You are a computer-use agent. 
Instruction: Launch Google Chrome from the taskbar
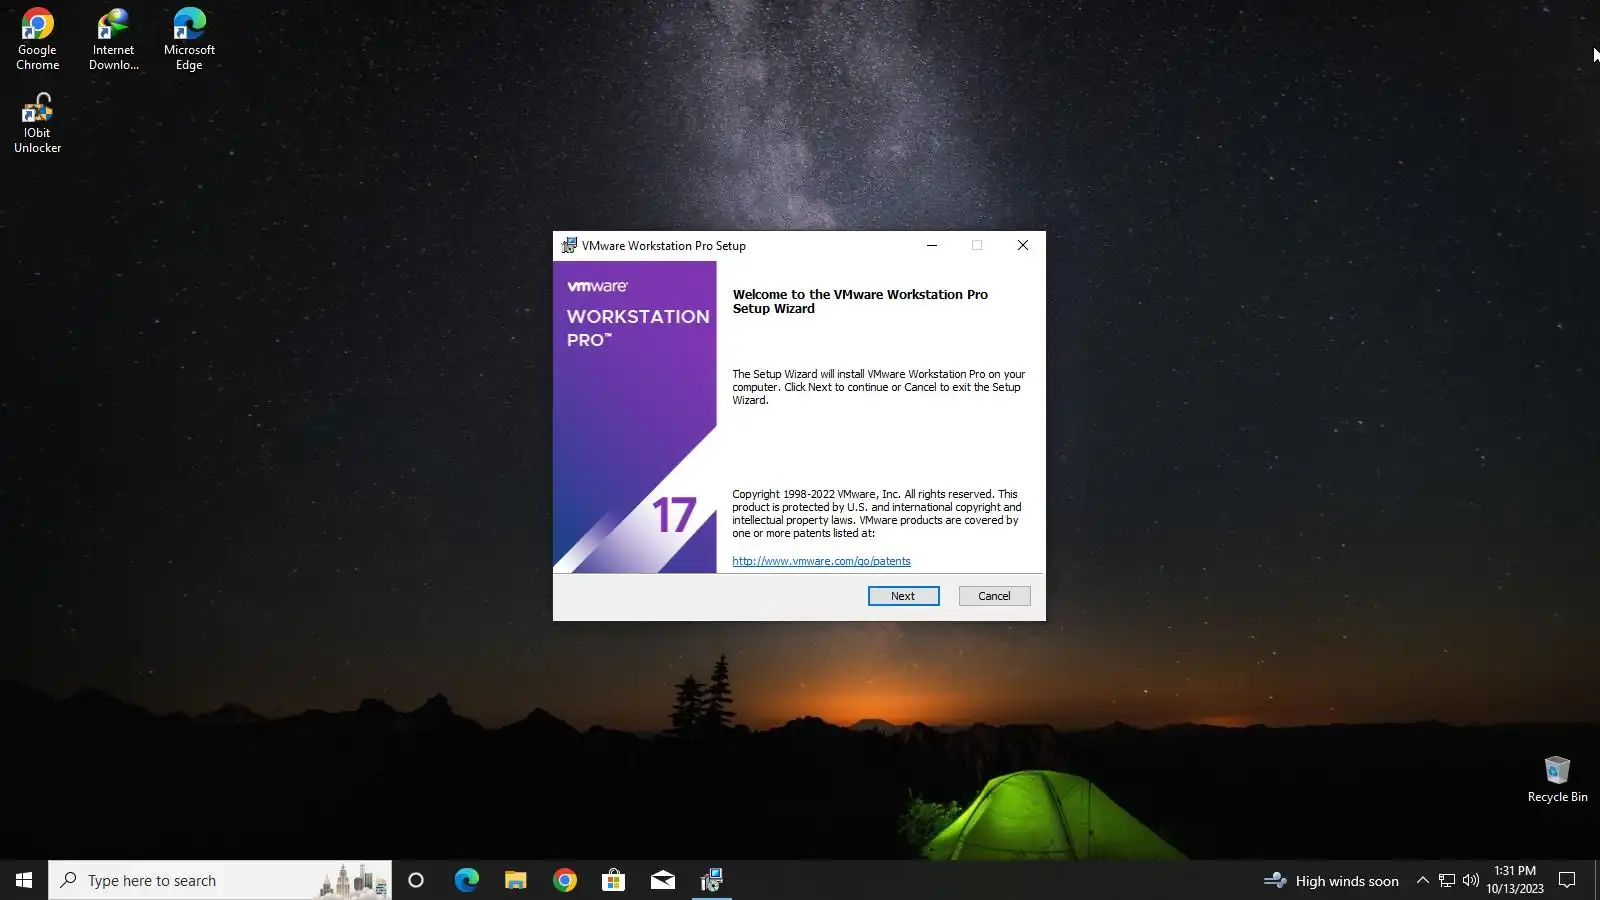(564, 880)
